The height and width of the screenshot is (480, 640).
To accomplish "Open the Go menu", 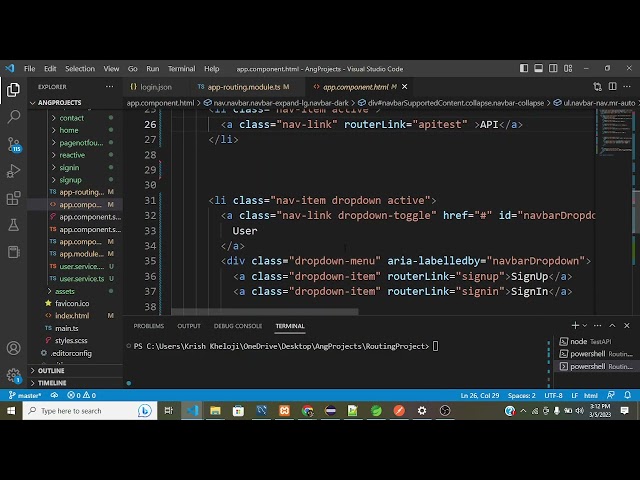I will [133, 69].
